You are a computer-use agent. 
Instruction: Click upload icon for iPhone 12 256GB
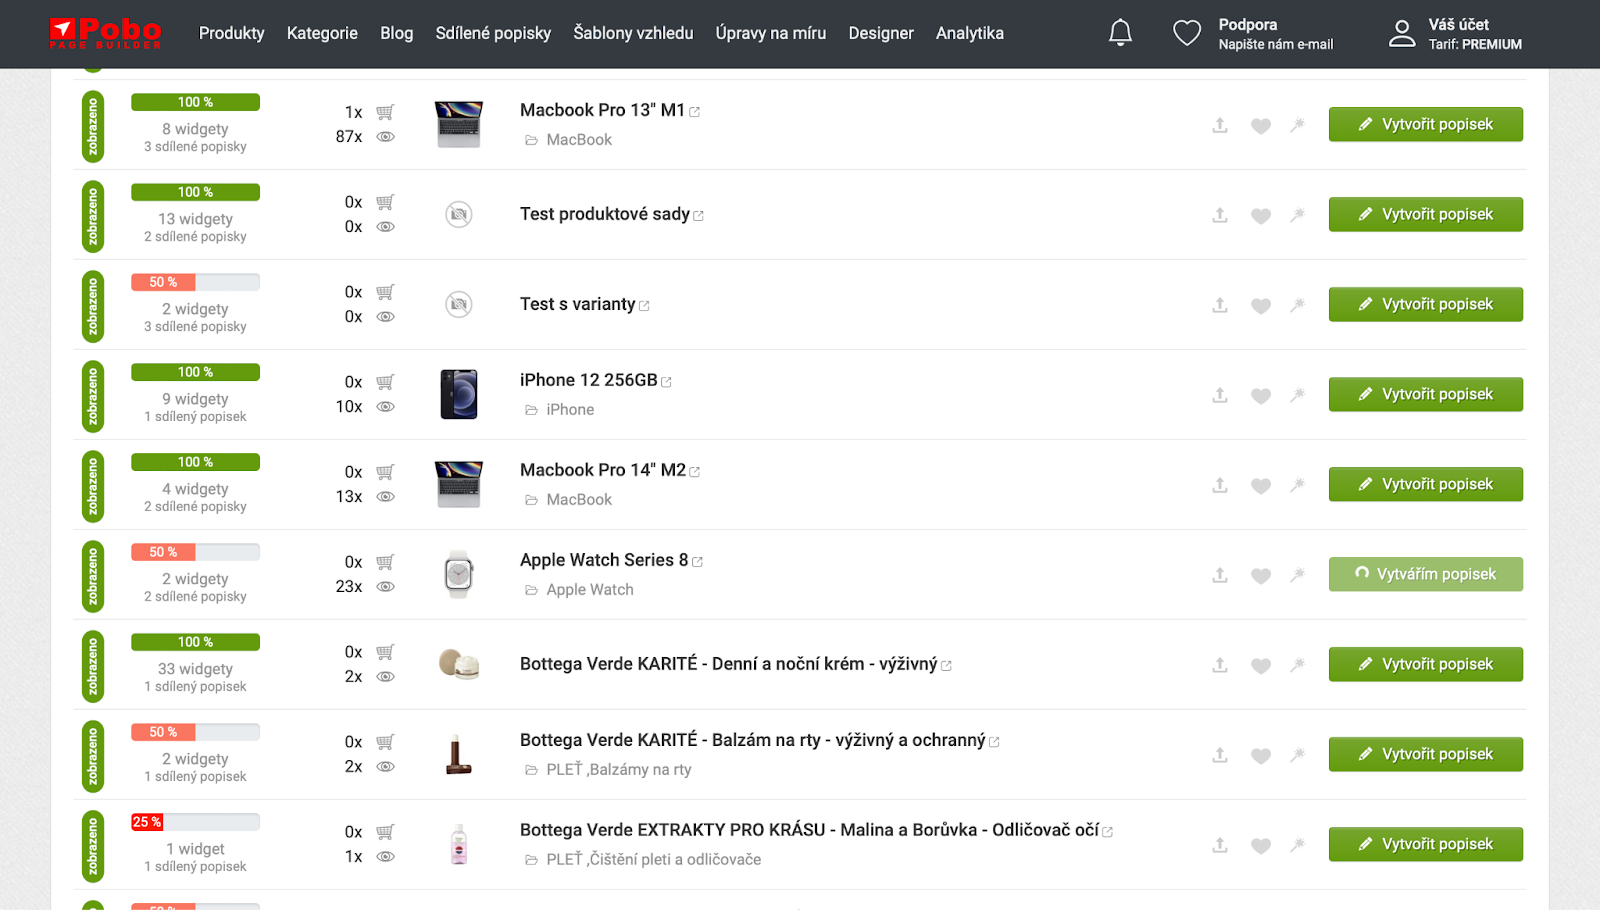pos(1220,395)
